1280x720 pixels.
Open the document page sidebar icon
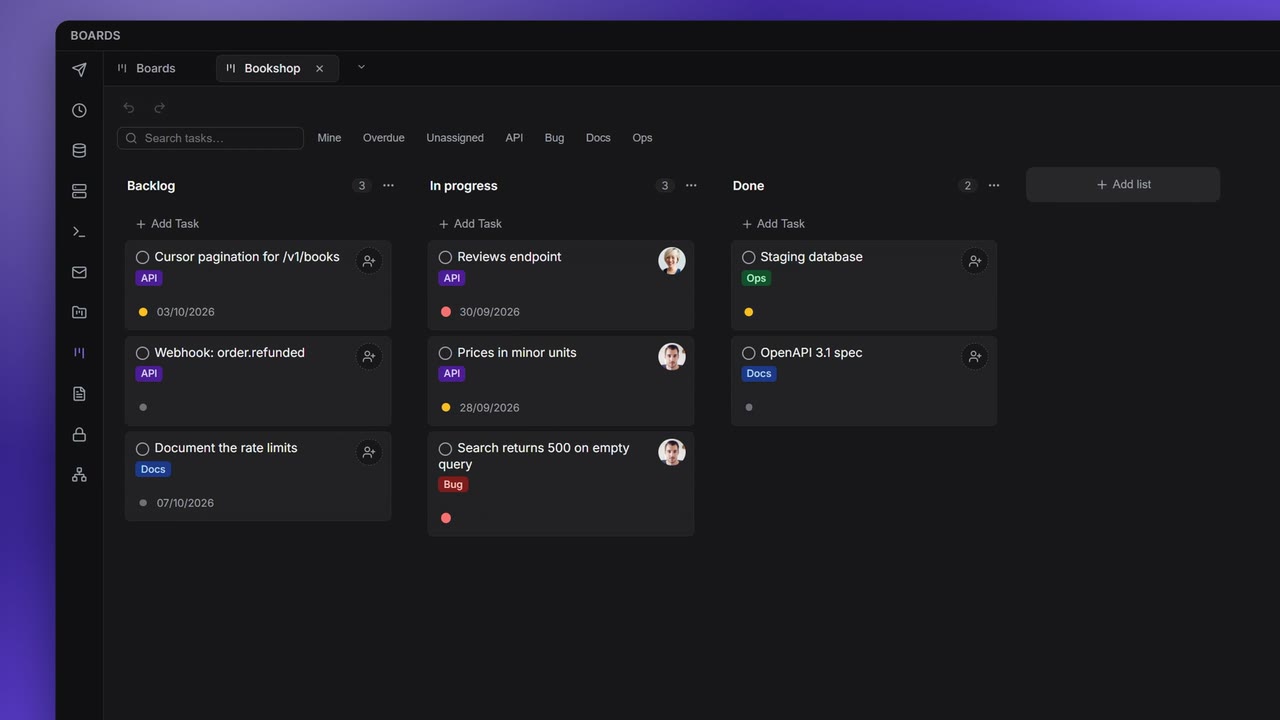pos(79,394)
